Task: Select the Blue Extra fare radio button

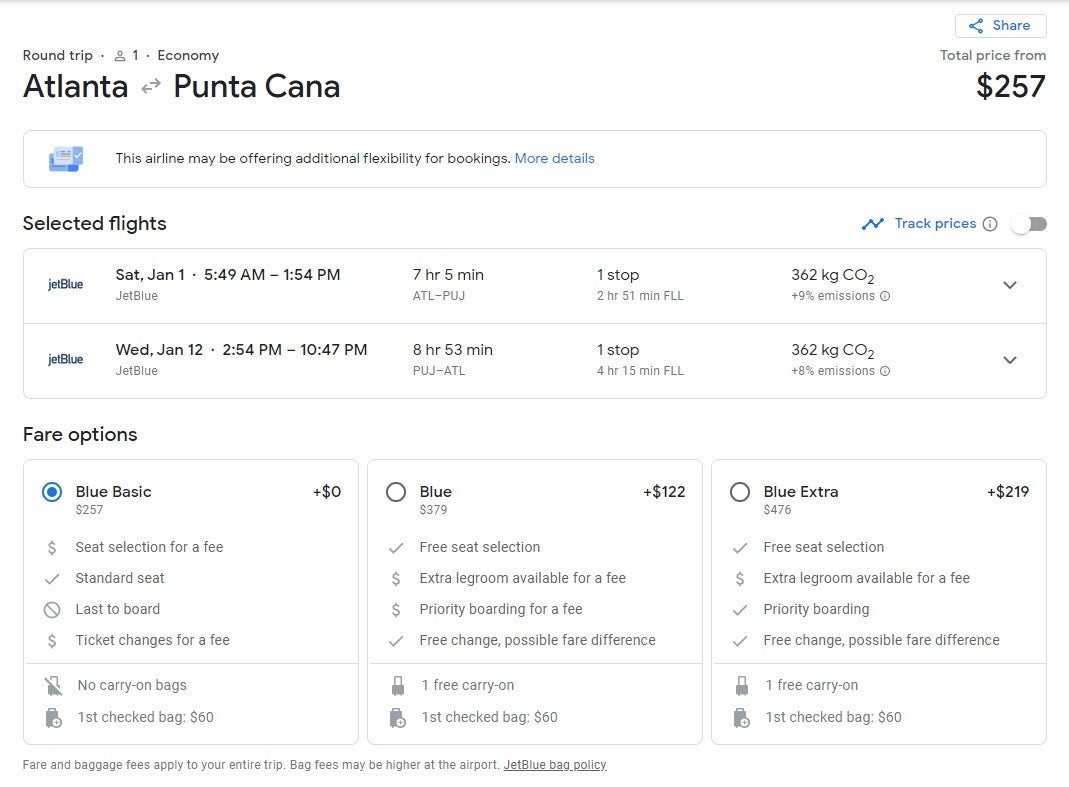Action: pyautogui.click(x=740, y=492)
